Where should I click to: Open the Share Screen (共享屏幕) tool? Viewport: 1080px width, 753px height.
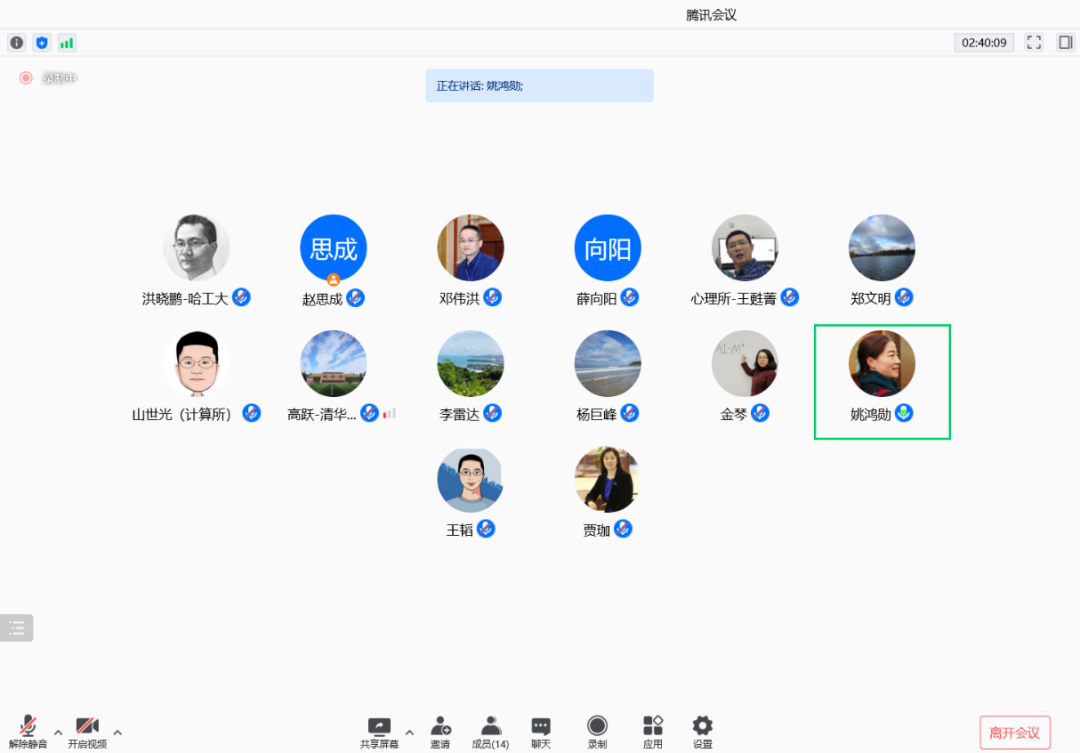click(379, 732)
